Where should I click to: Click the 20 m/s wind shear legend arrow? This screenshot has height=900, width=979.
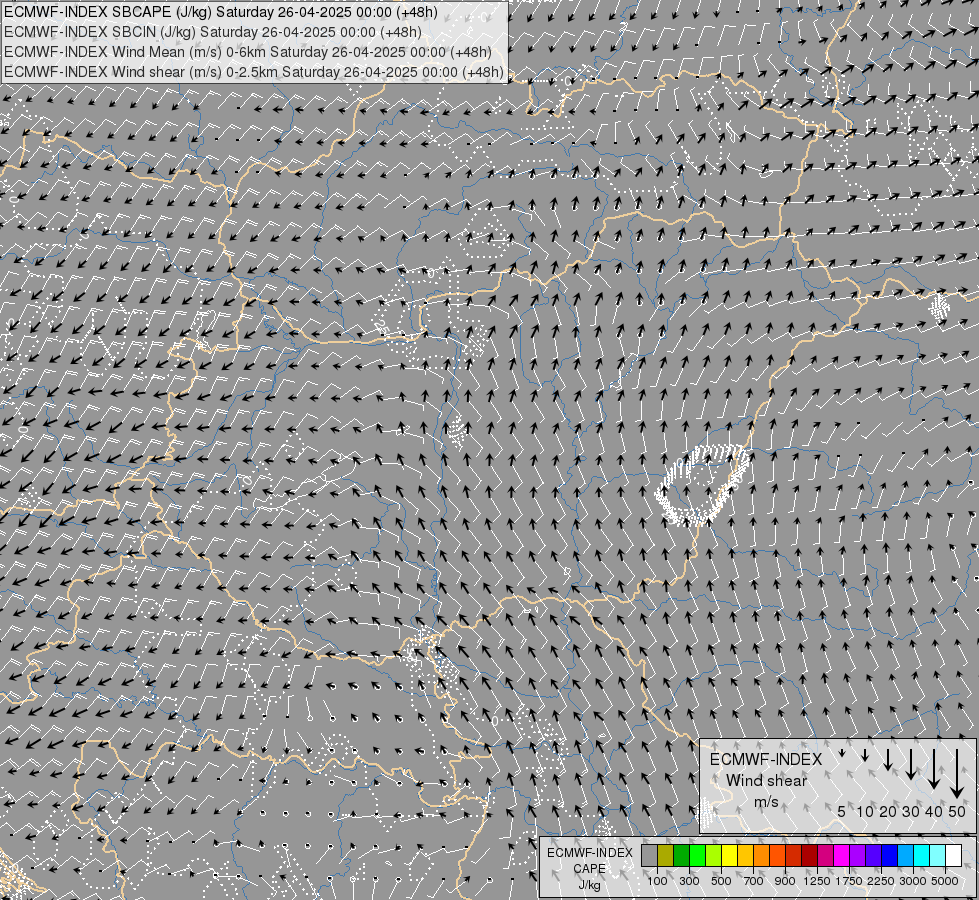pos(888,759)
